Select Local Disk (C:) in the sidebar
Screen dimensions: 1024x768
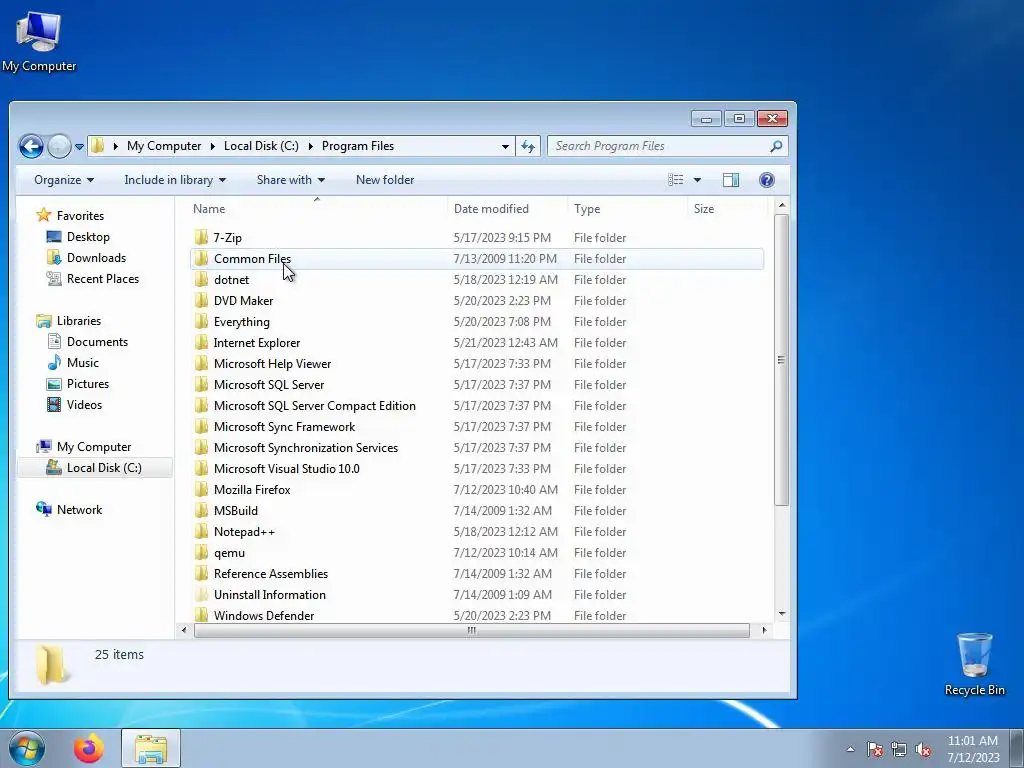[104, 468]
